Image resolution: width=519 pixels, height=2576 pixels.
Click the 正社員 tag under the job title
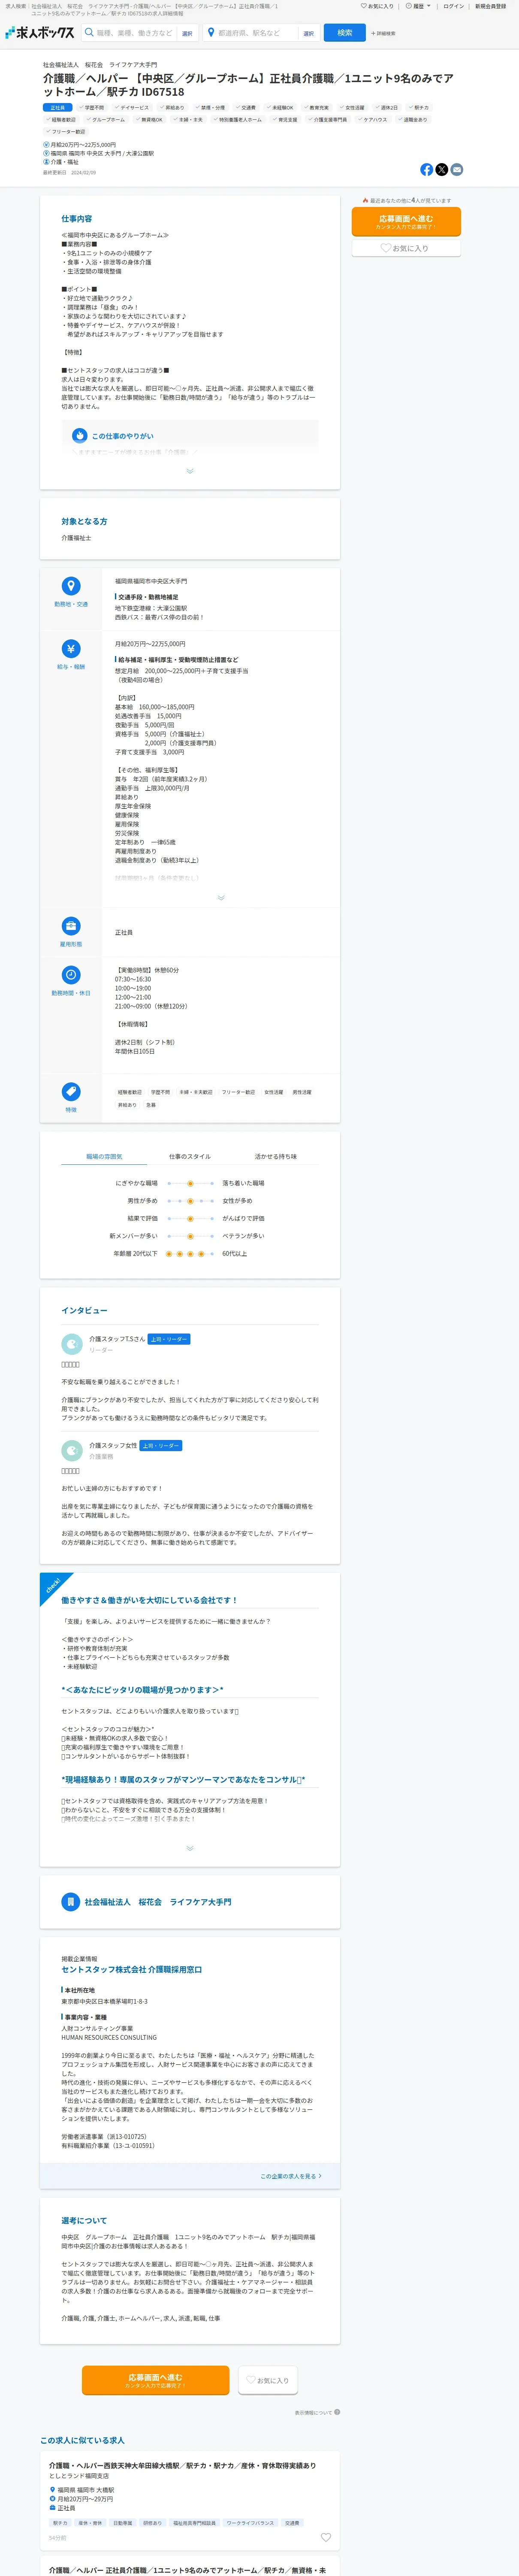[x=57, y=107]
